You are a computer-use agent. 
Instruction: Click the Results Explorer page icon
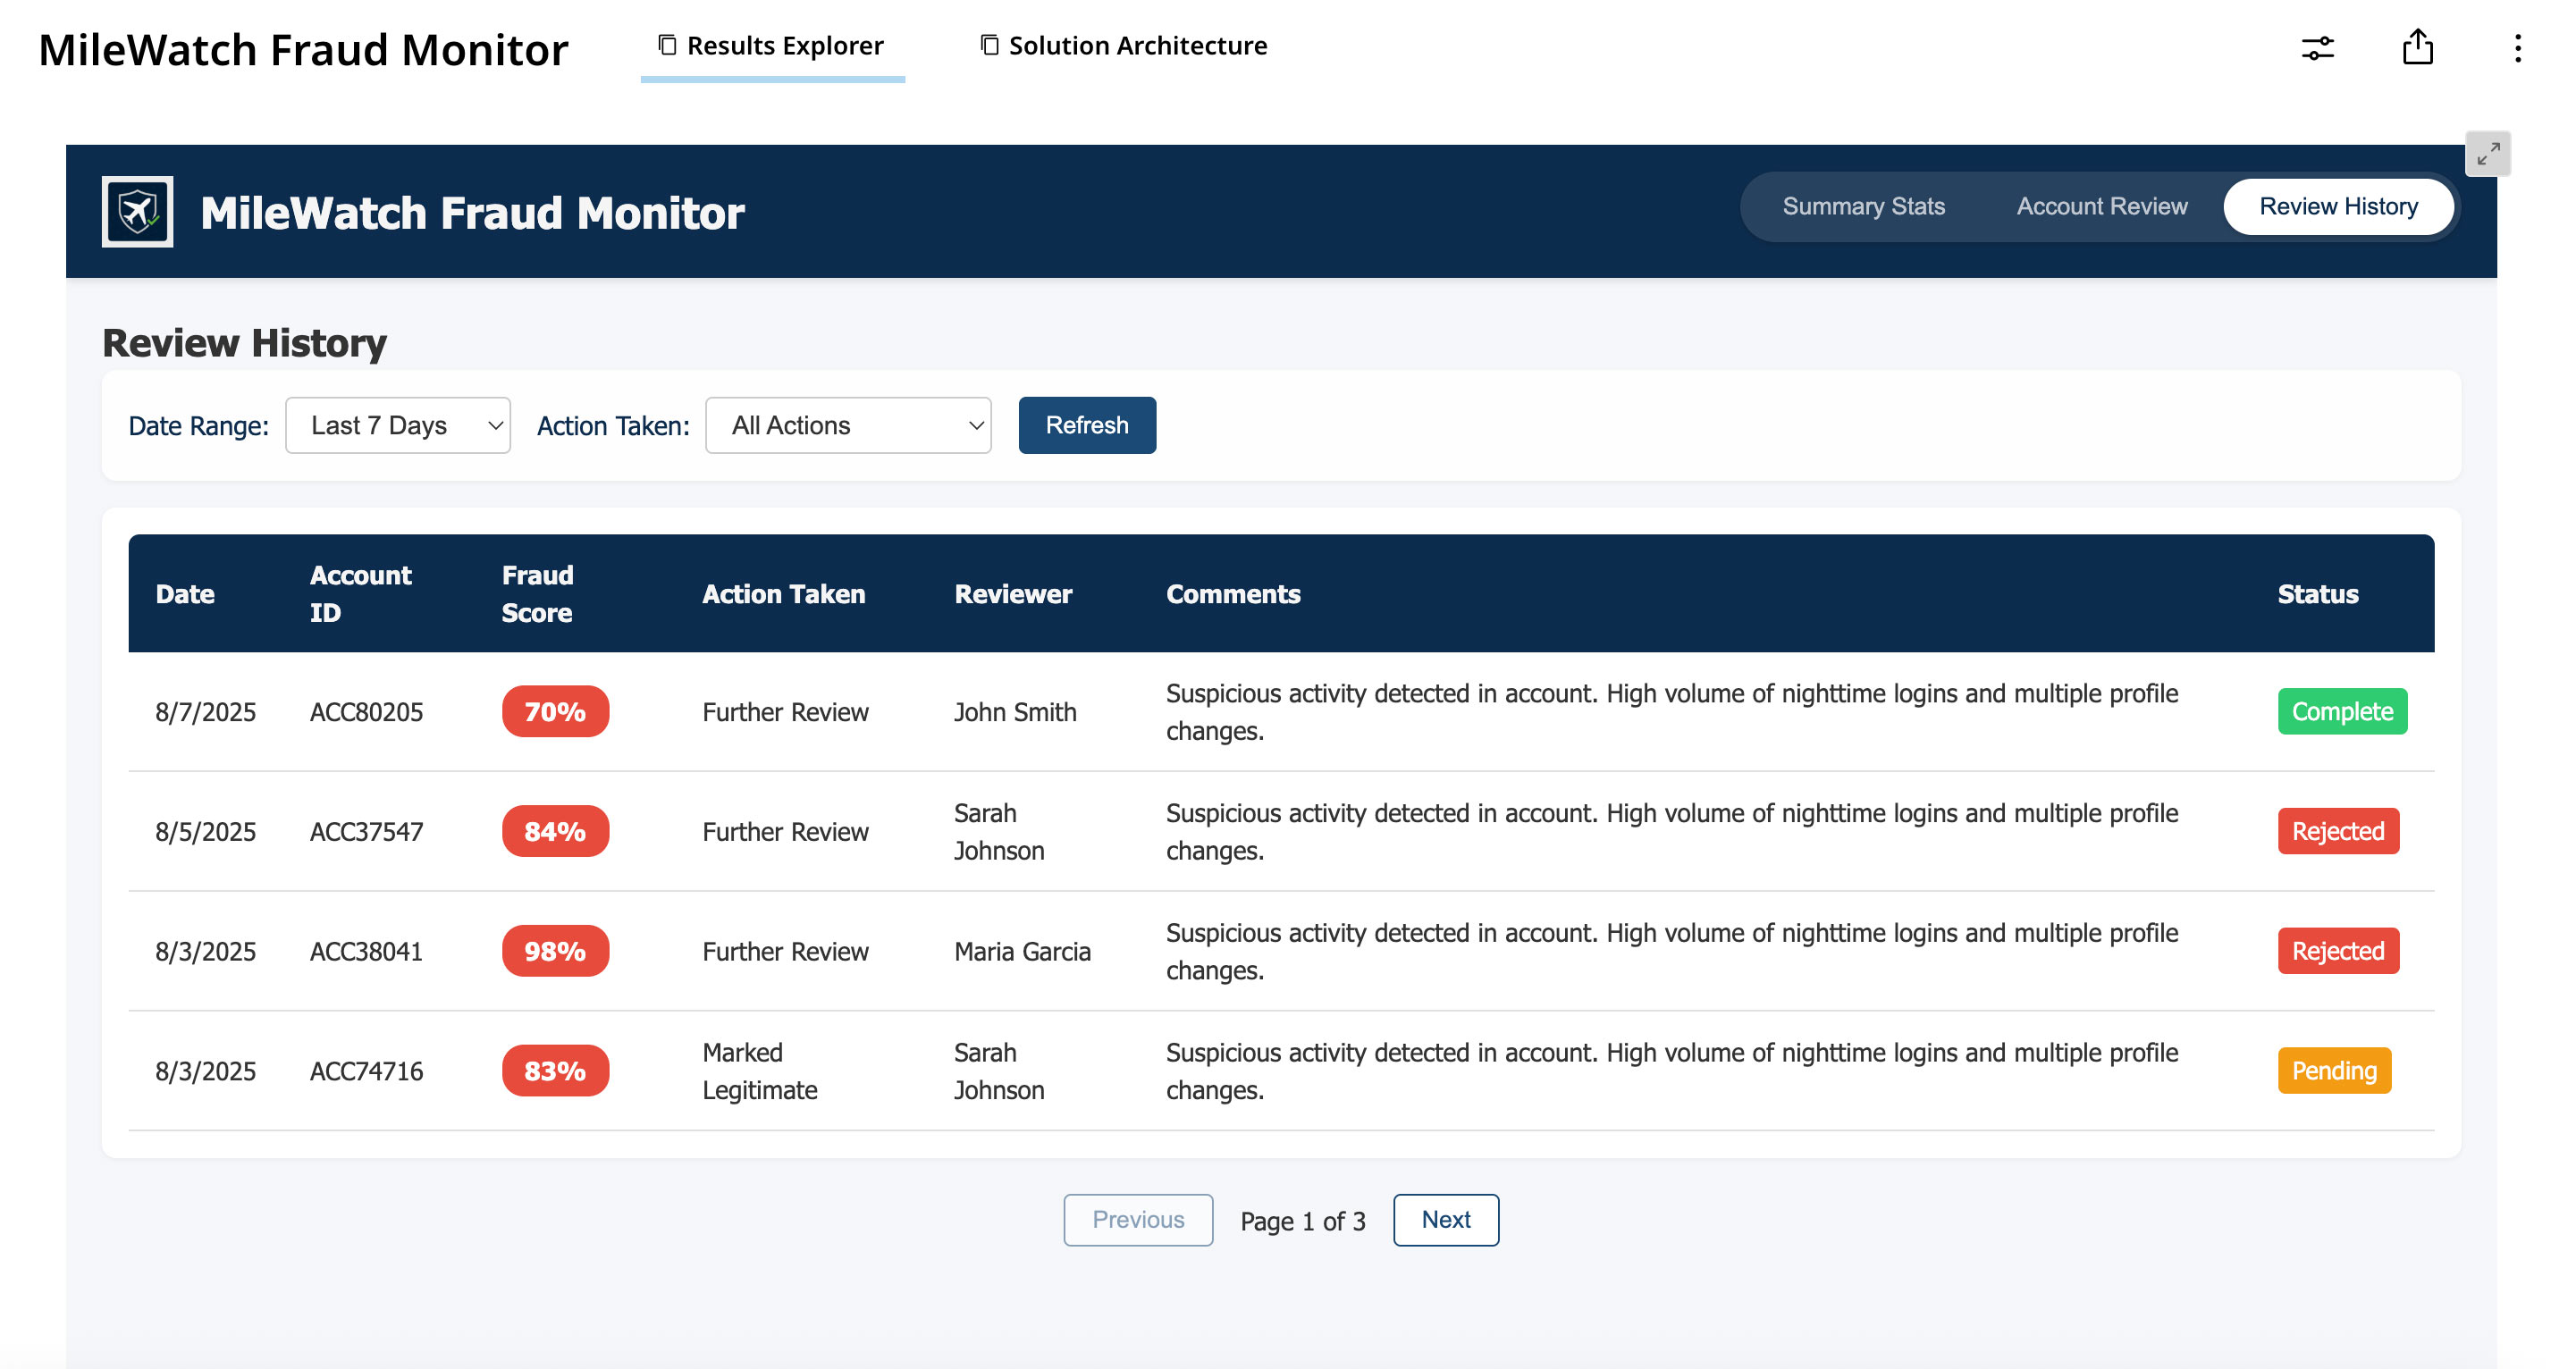pos(667,45)
